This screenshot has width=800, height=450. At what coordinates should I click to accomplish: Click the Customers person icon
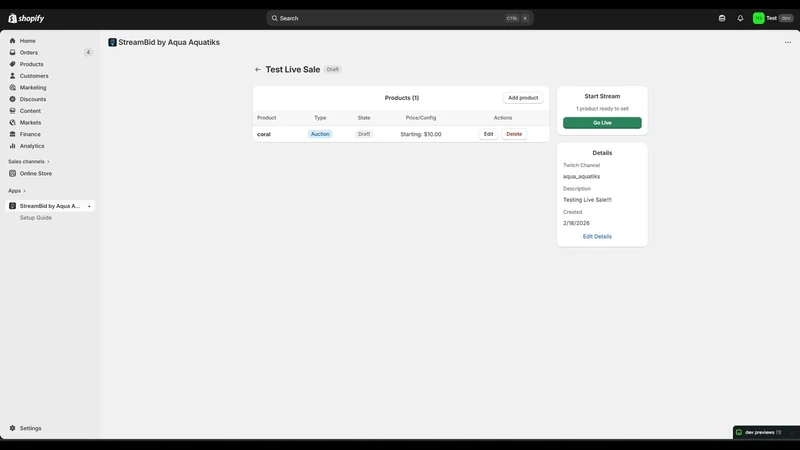pos(13,76)
